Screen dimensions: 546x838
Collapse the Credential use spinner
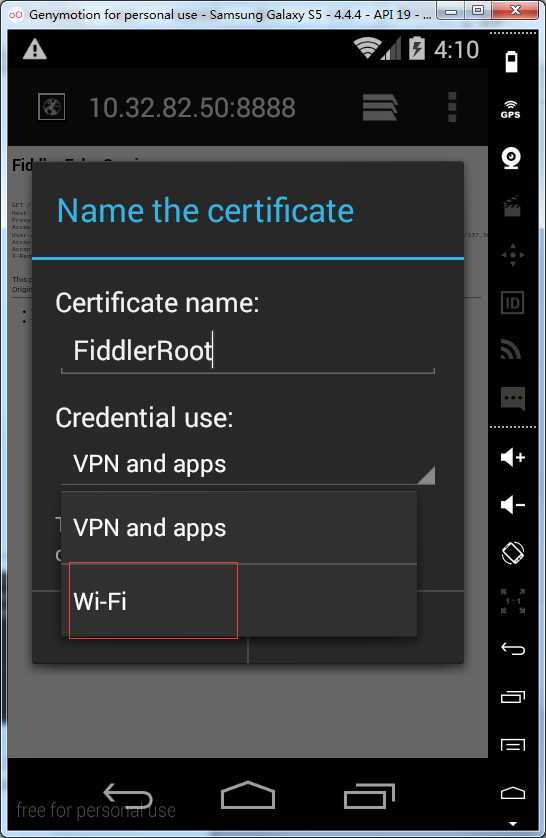(248, 464)
